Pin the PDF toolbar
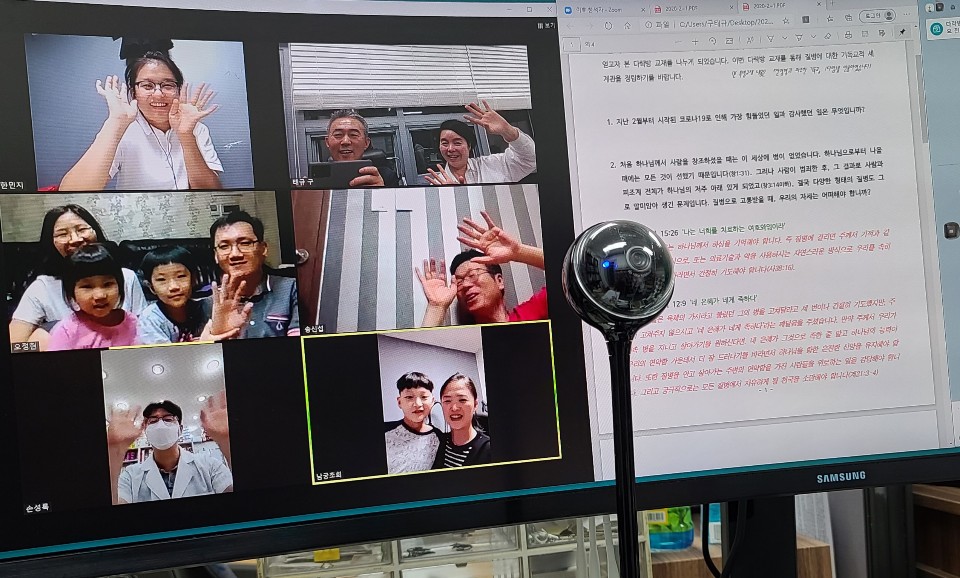This screenshot has width=960, height=578. pyautogui.click(x=902, y=32)
